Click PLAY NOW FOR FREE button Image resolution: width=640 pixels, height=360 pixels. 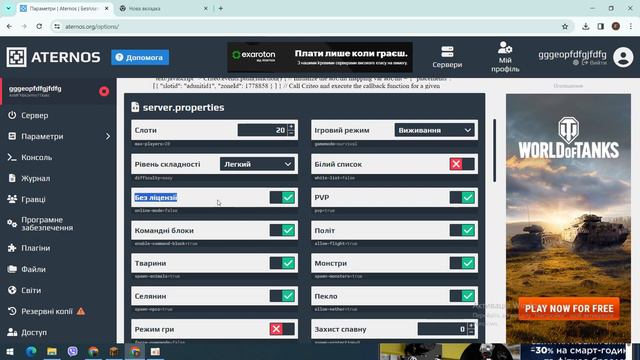point(569,309)
